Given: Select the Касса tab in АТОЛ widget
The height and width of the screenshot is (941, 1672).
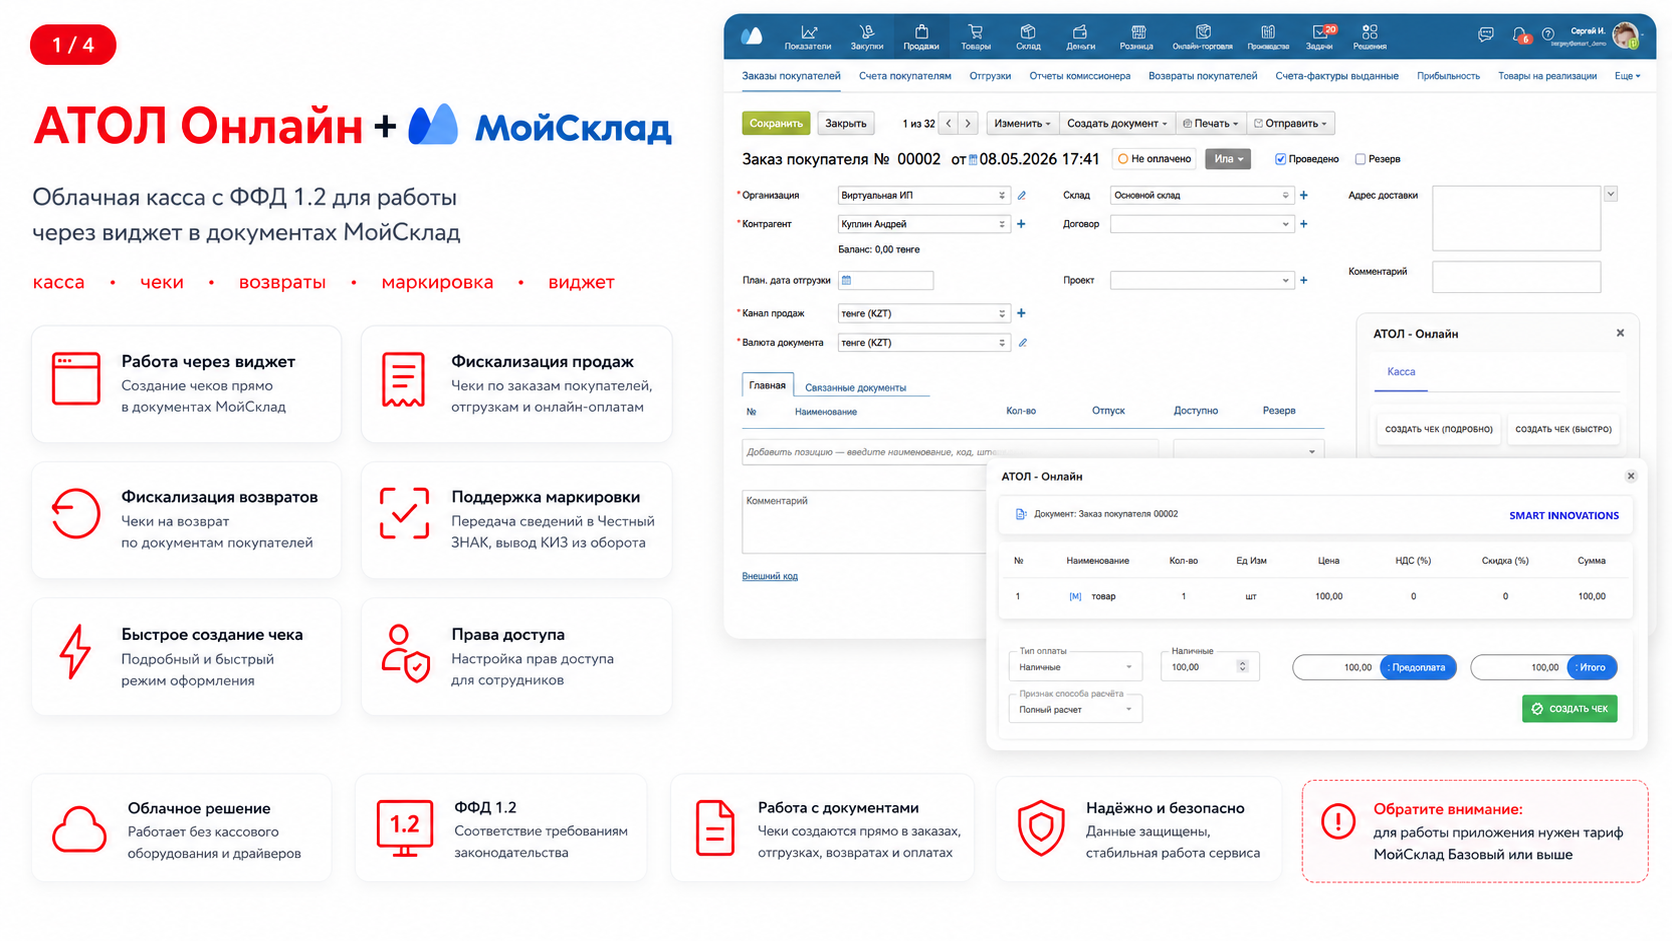Looking at the screenshot, I should [x=1401, y=372].
